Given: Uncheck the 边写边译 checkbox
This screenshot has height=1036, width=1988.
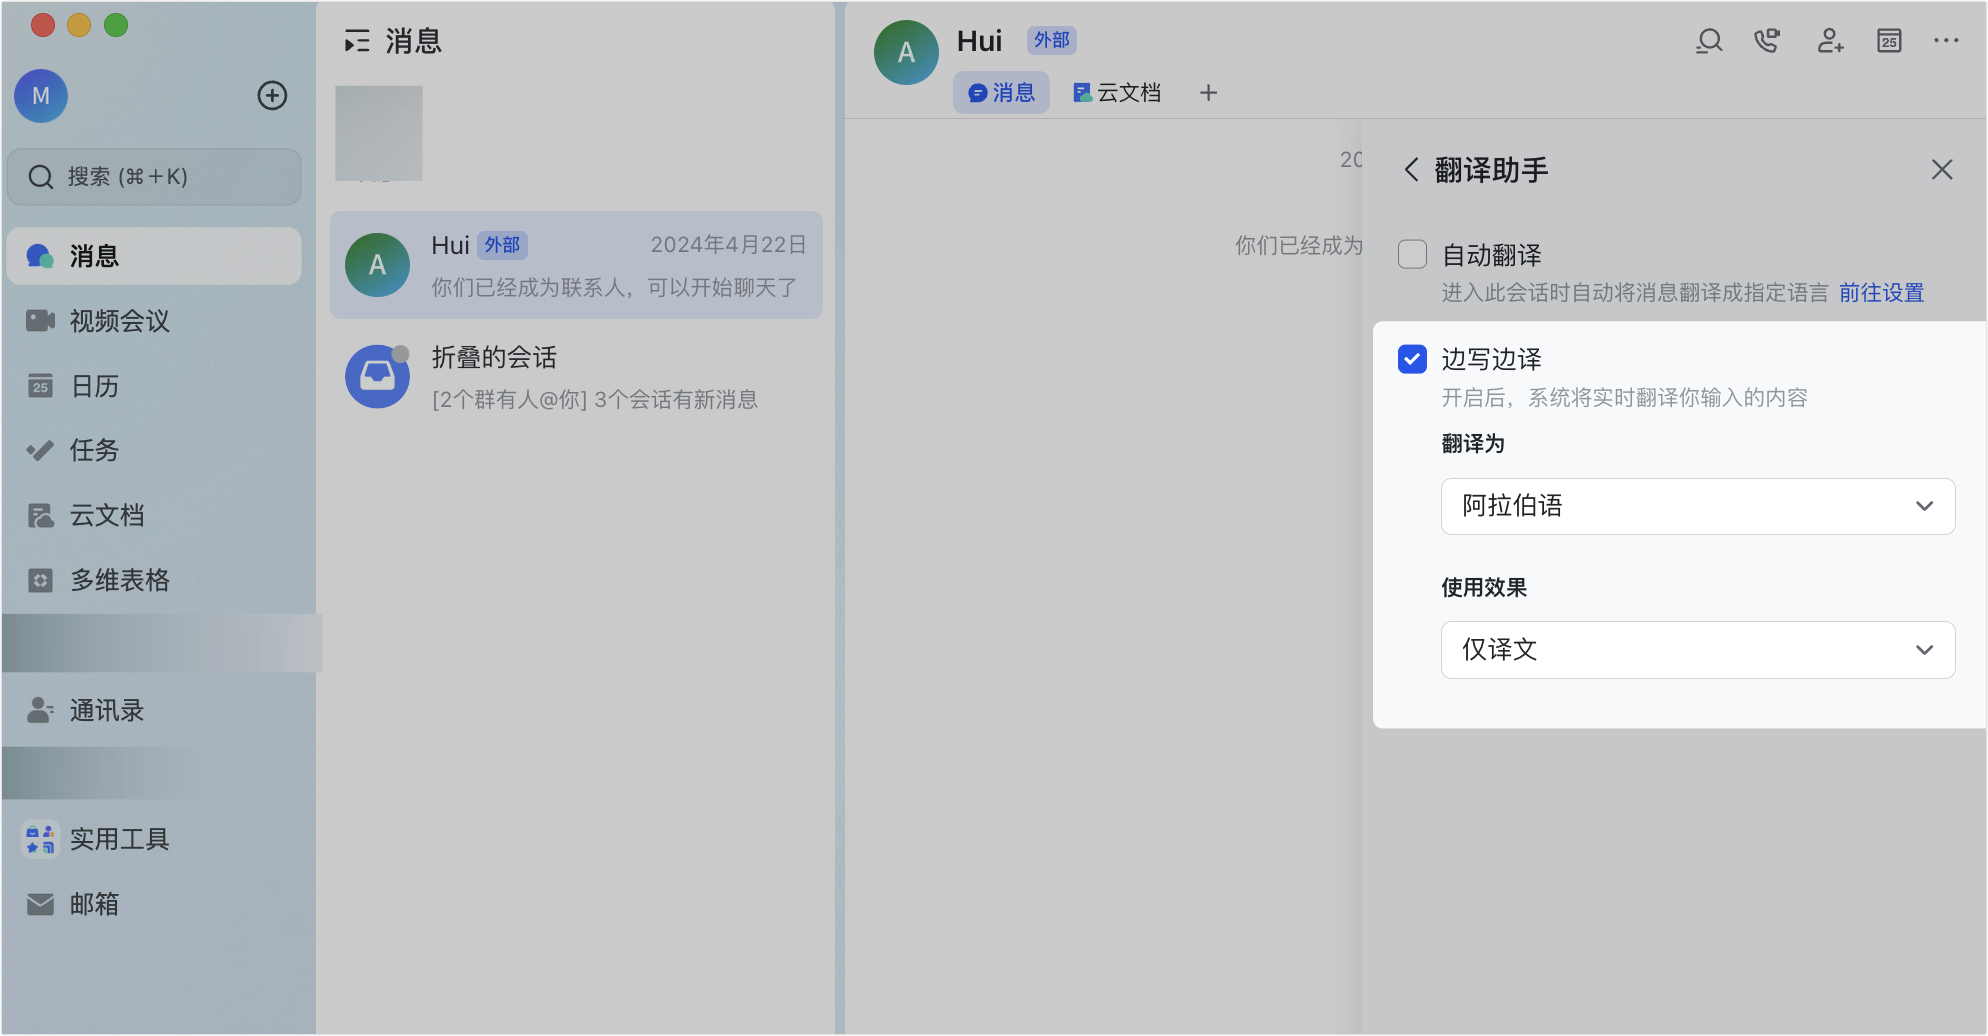Looking at the screenshot, I should (1412, 359).
